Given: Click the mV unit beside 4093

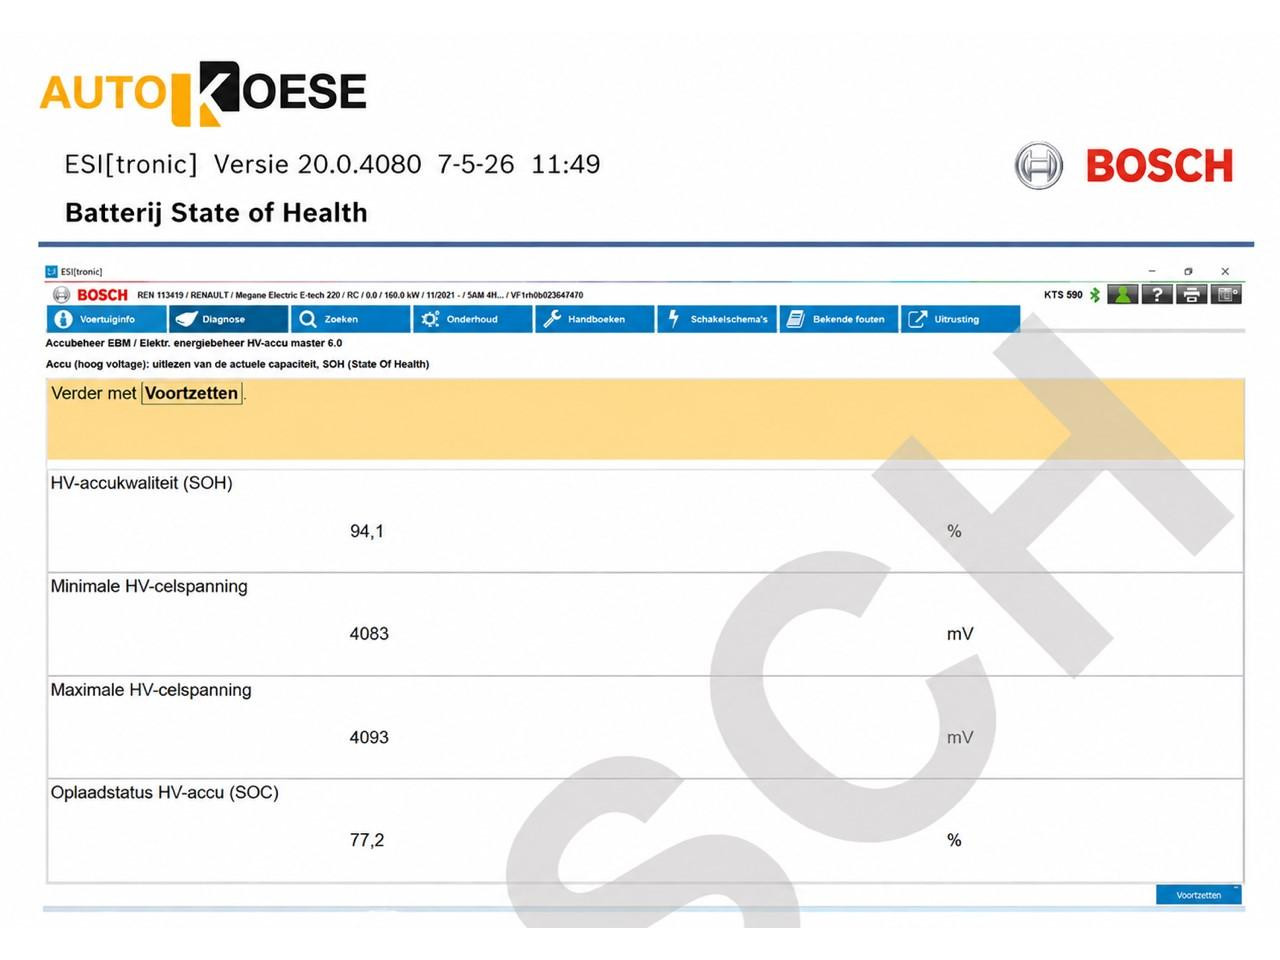Looking at the screenshot, I should click(960, 738).
